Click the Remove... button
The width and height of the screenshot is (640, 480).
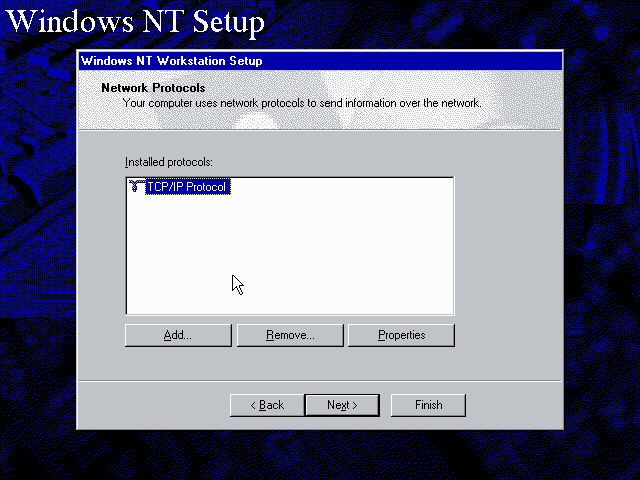[290, 335]
